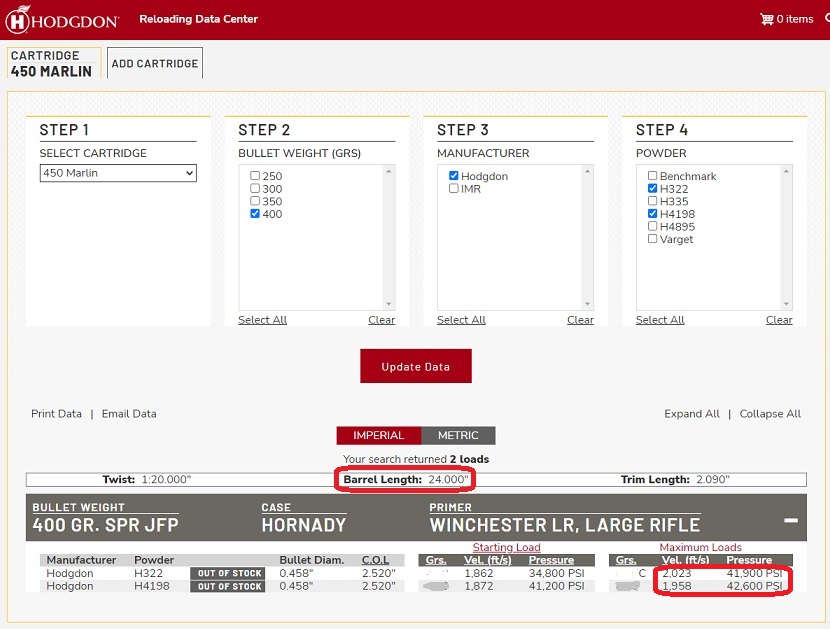830x629 pixels.
Task: Click the Trim Length 2.090" value
Action: point(712,480)
